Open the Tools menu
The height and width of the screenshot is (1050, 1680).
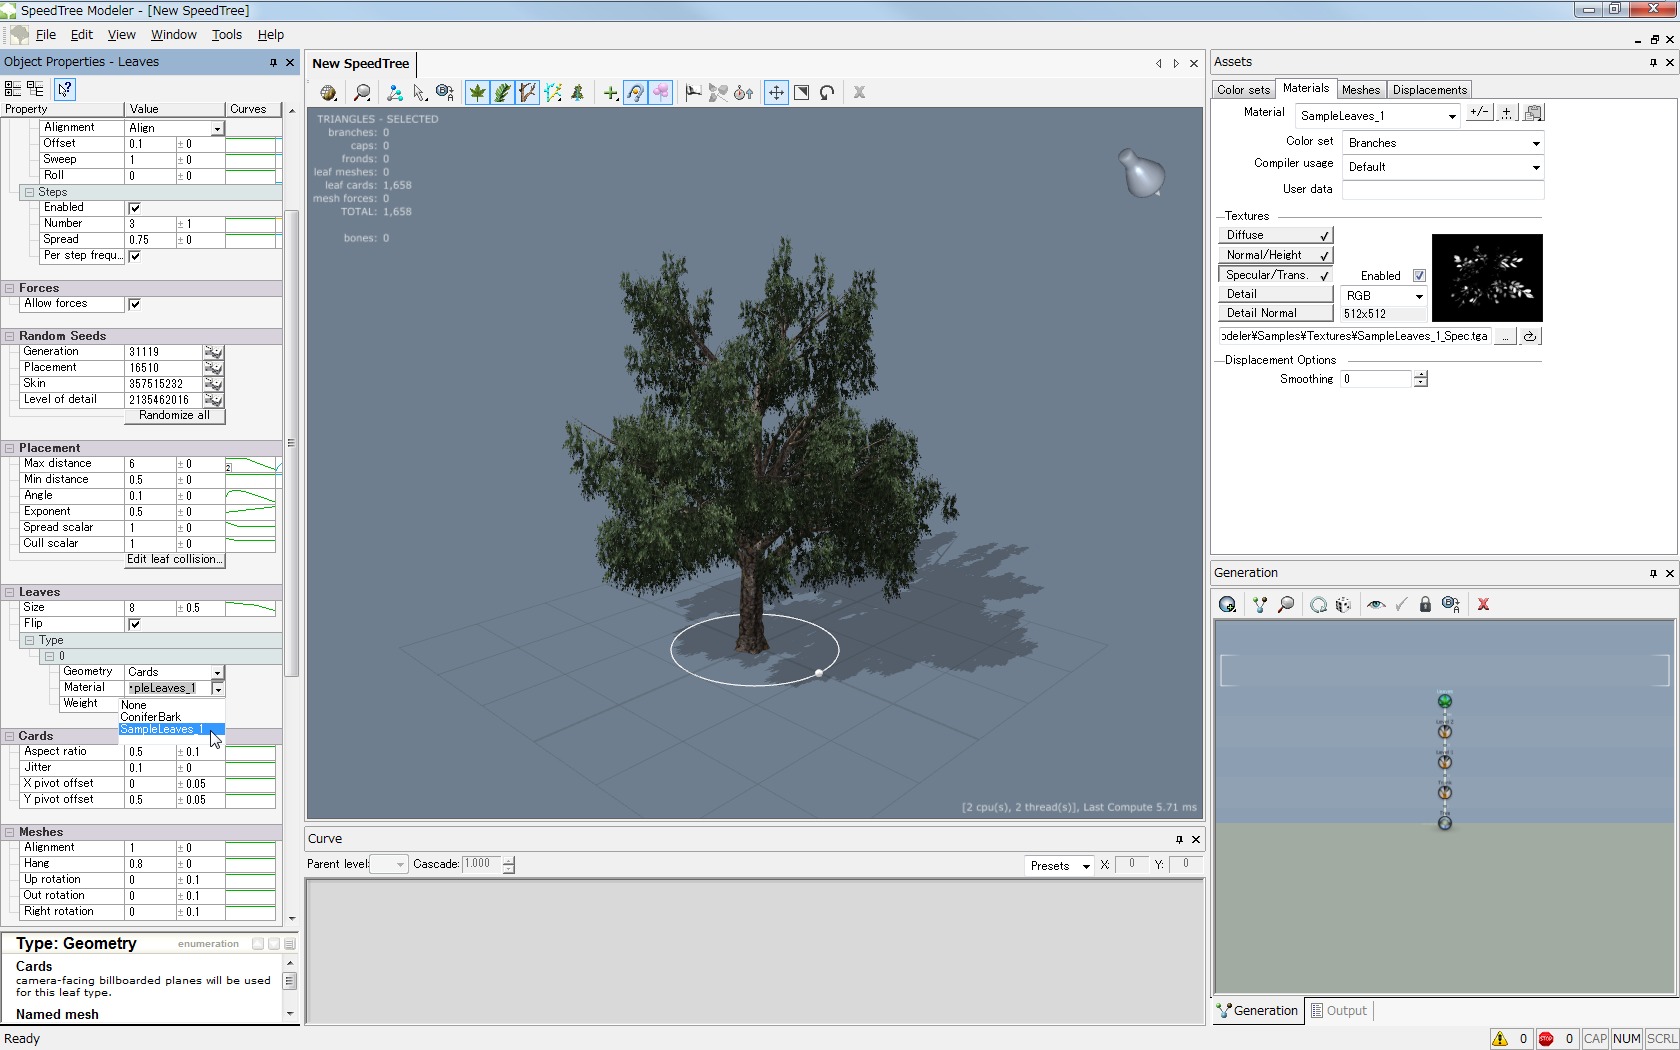(x=226, y=35)
